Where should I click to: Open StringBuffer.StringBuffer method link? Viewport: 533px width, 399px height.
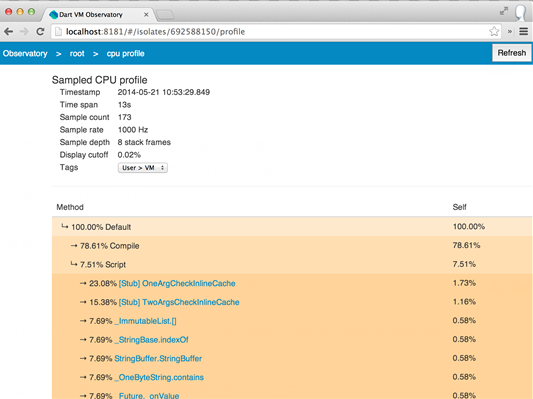tap(158, 359)
